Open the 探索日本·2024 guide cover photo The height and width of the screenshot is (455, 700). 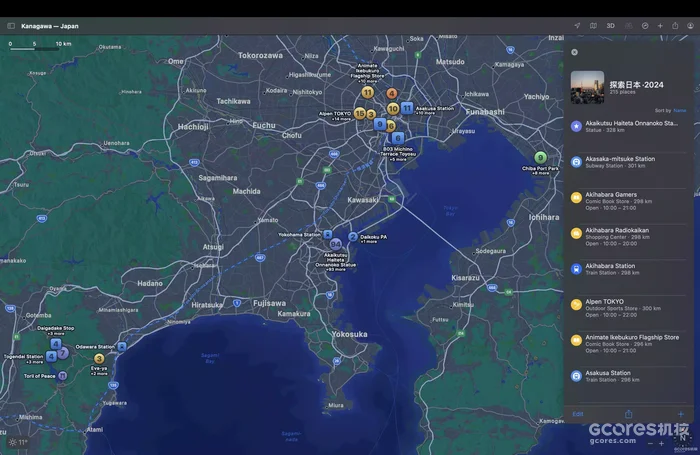pos(587,87)
